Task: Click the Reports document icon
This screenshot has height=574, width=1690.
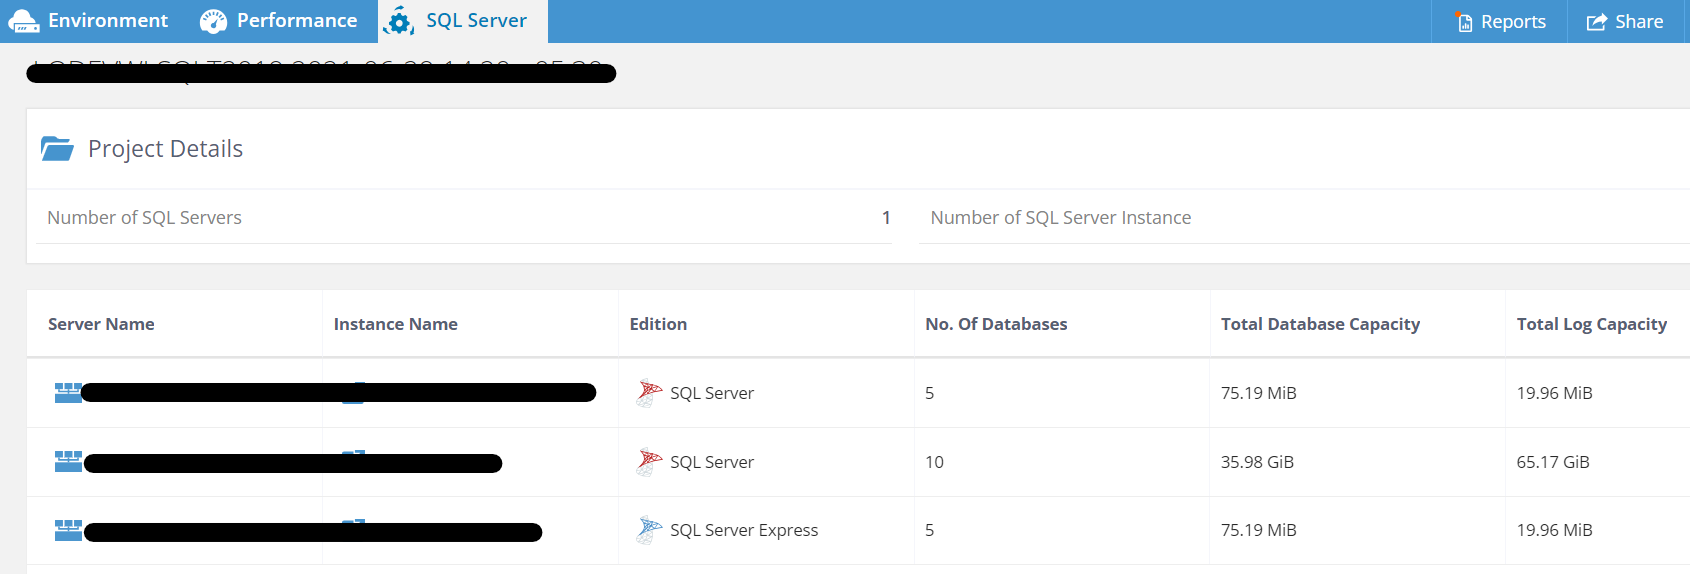Action: click(x=1465, y=22)
